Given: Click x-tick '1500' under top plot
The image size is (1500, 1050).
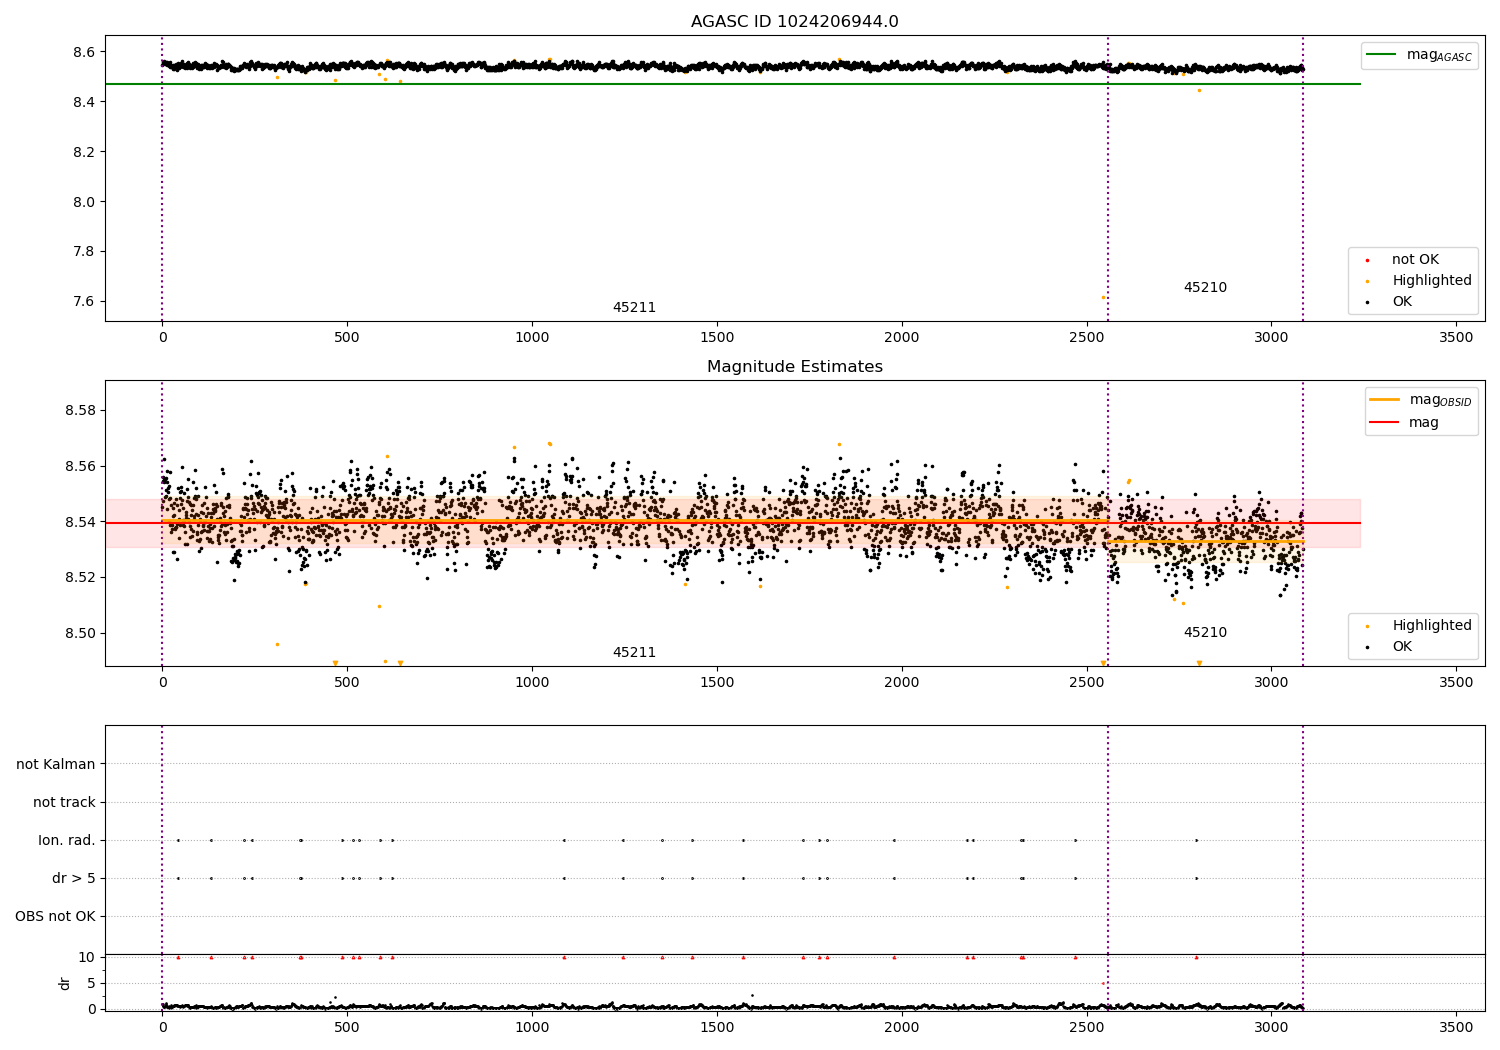Looking at the screenshot, I should [717, 338].
